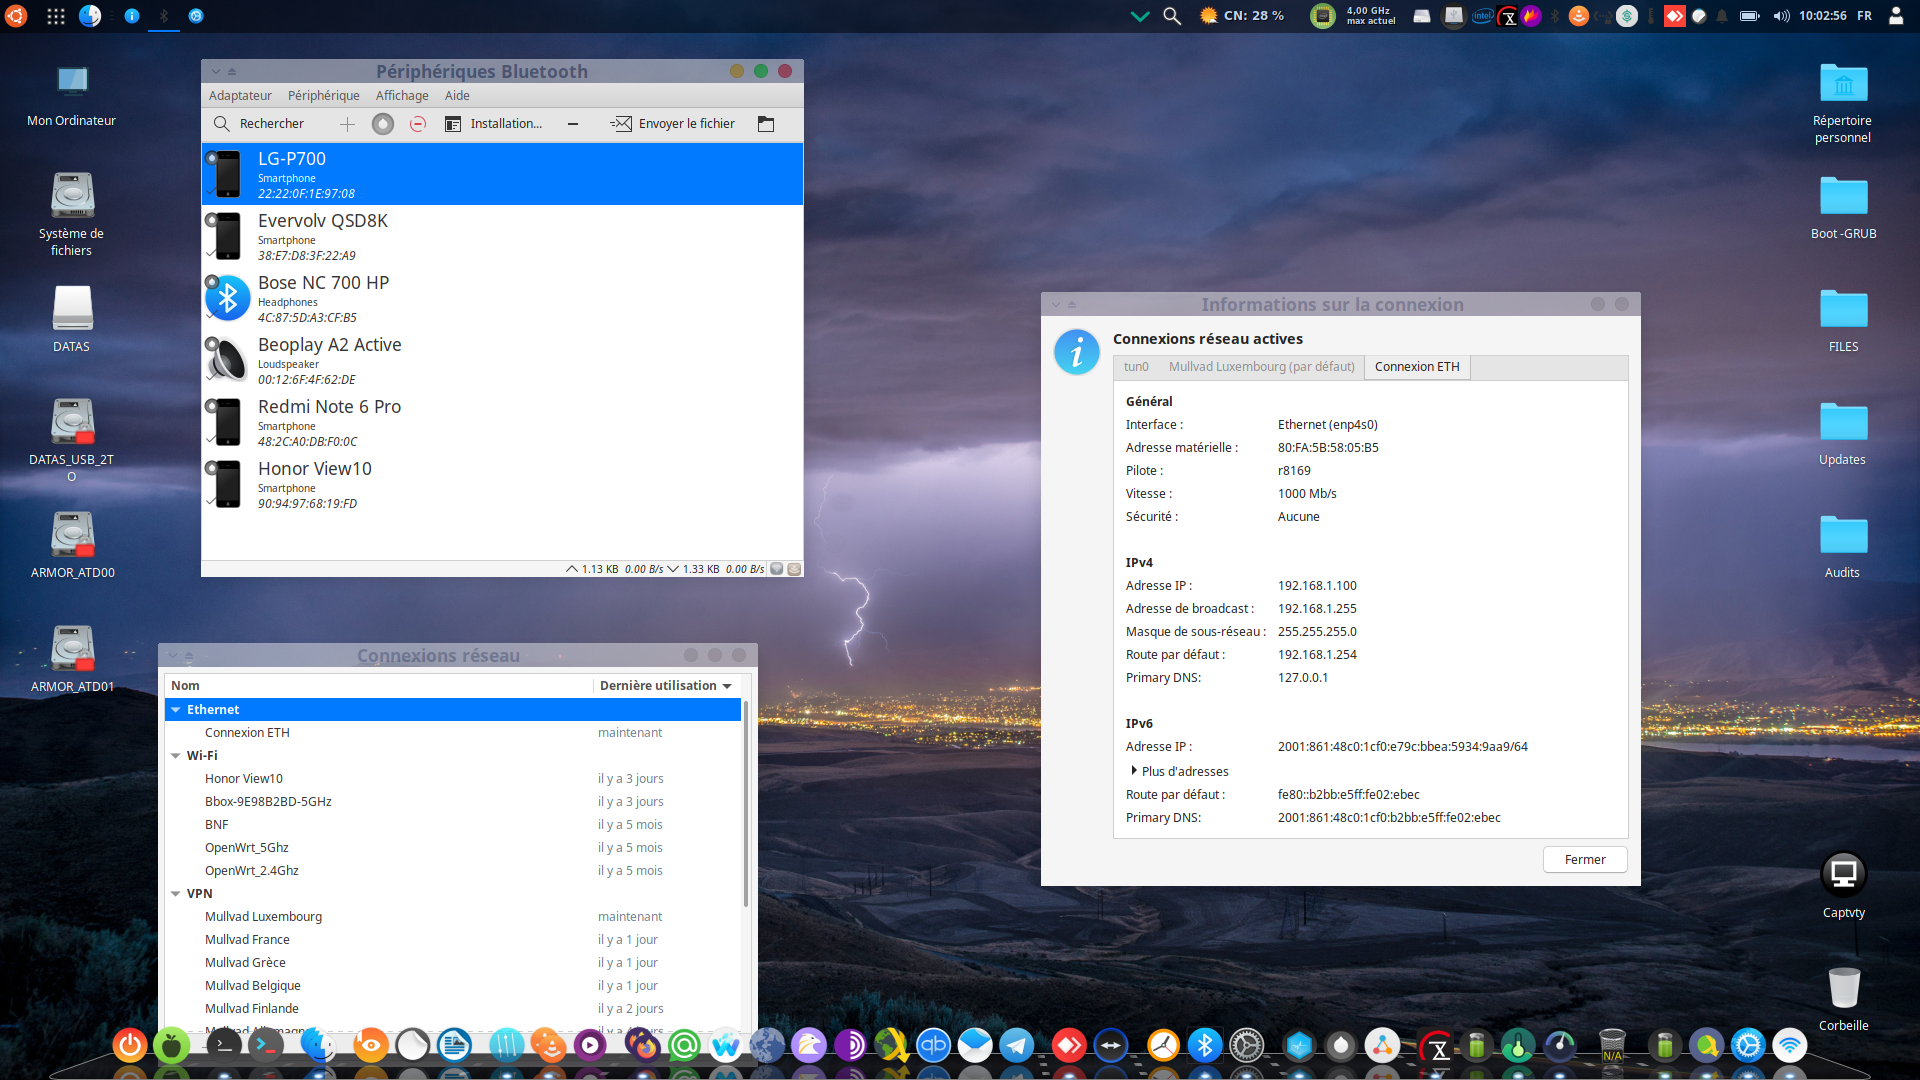The image size is (1920, 1080).
Task: Click the Installation setup icon
Action: 453,124
